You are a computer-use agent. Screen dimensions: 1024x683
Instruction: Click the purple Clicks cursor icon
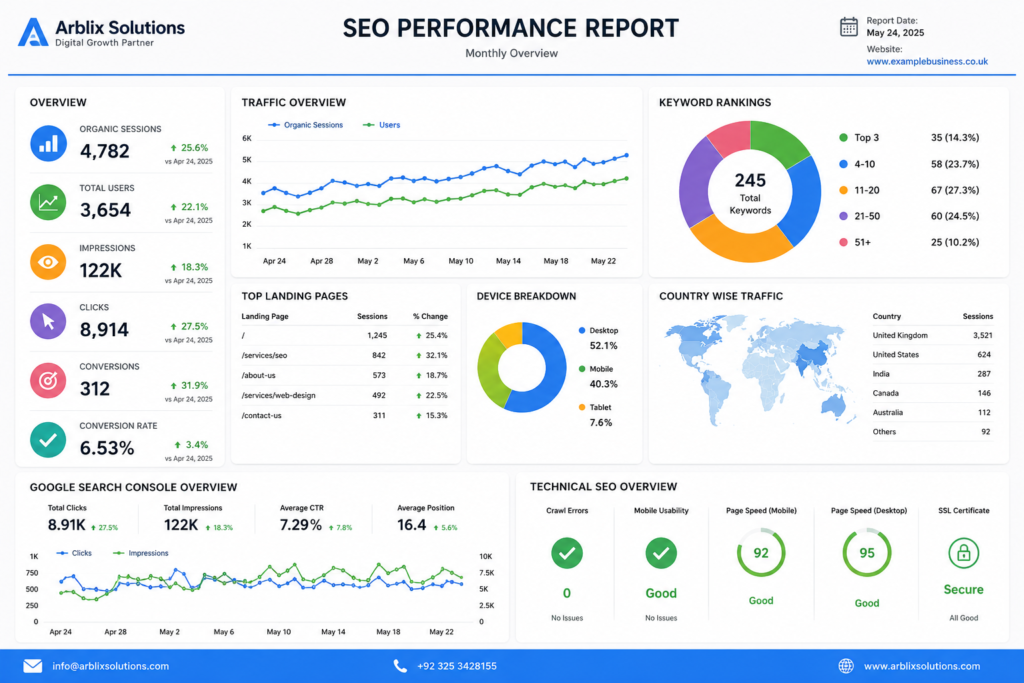(48, 321)
